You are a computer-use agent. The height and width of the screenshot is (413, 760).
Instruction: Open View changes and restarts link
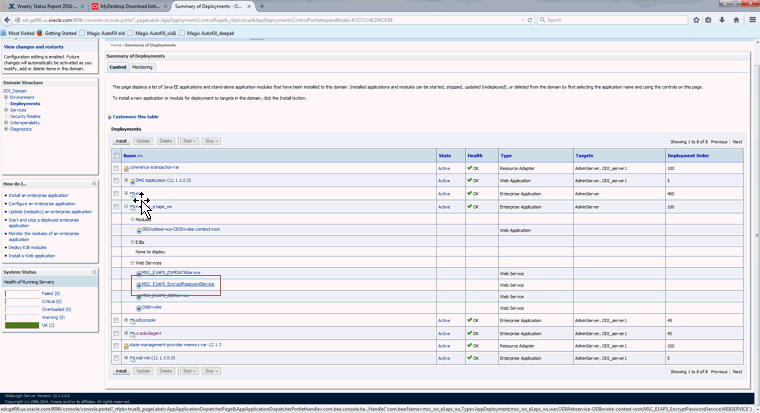tap(33, 47)
